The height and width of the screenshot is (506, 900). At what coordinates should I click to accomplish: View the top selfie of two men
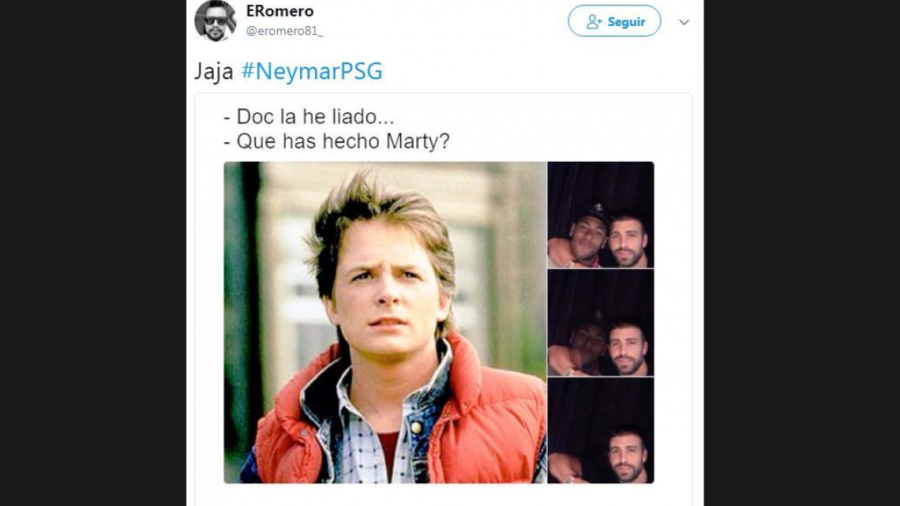coord(600,215)
